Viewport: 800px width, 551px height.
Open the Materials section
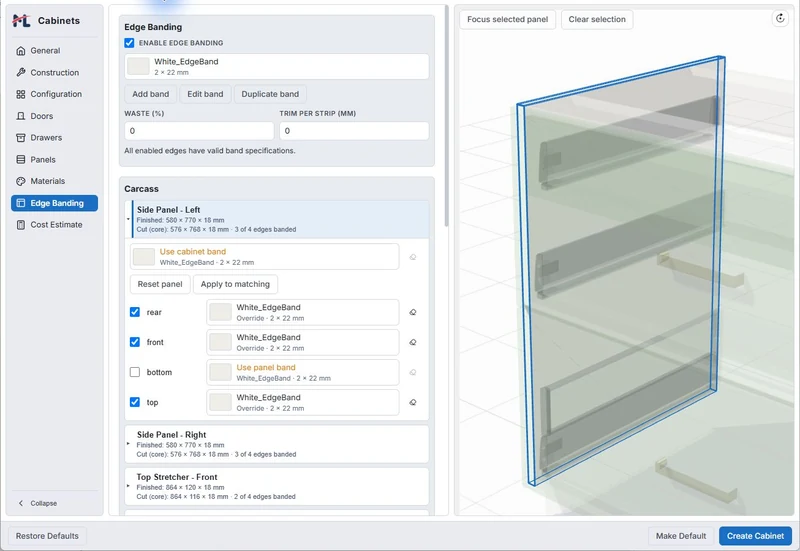click(x=54, y=181)
